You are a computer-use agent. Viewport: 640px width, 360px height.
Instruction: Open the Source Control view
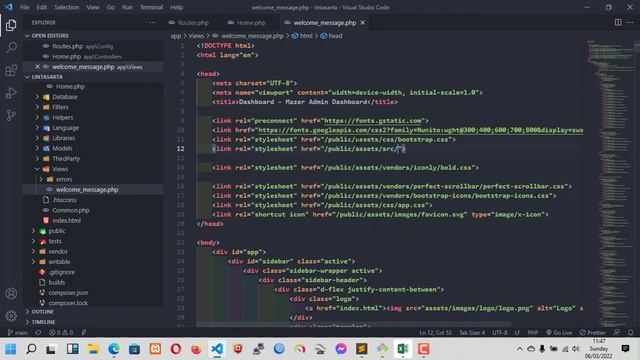pos(11,116)
